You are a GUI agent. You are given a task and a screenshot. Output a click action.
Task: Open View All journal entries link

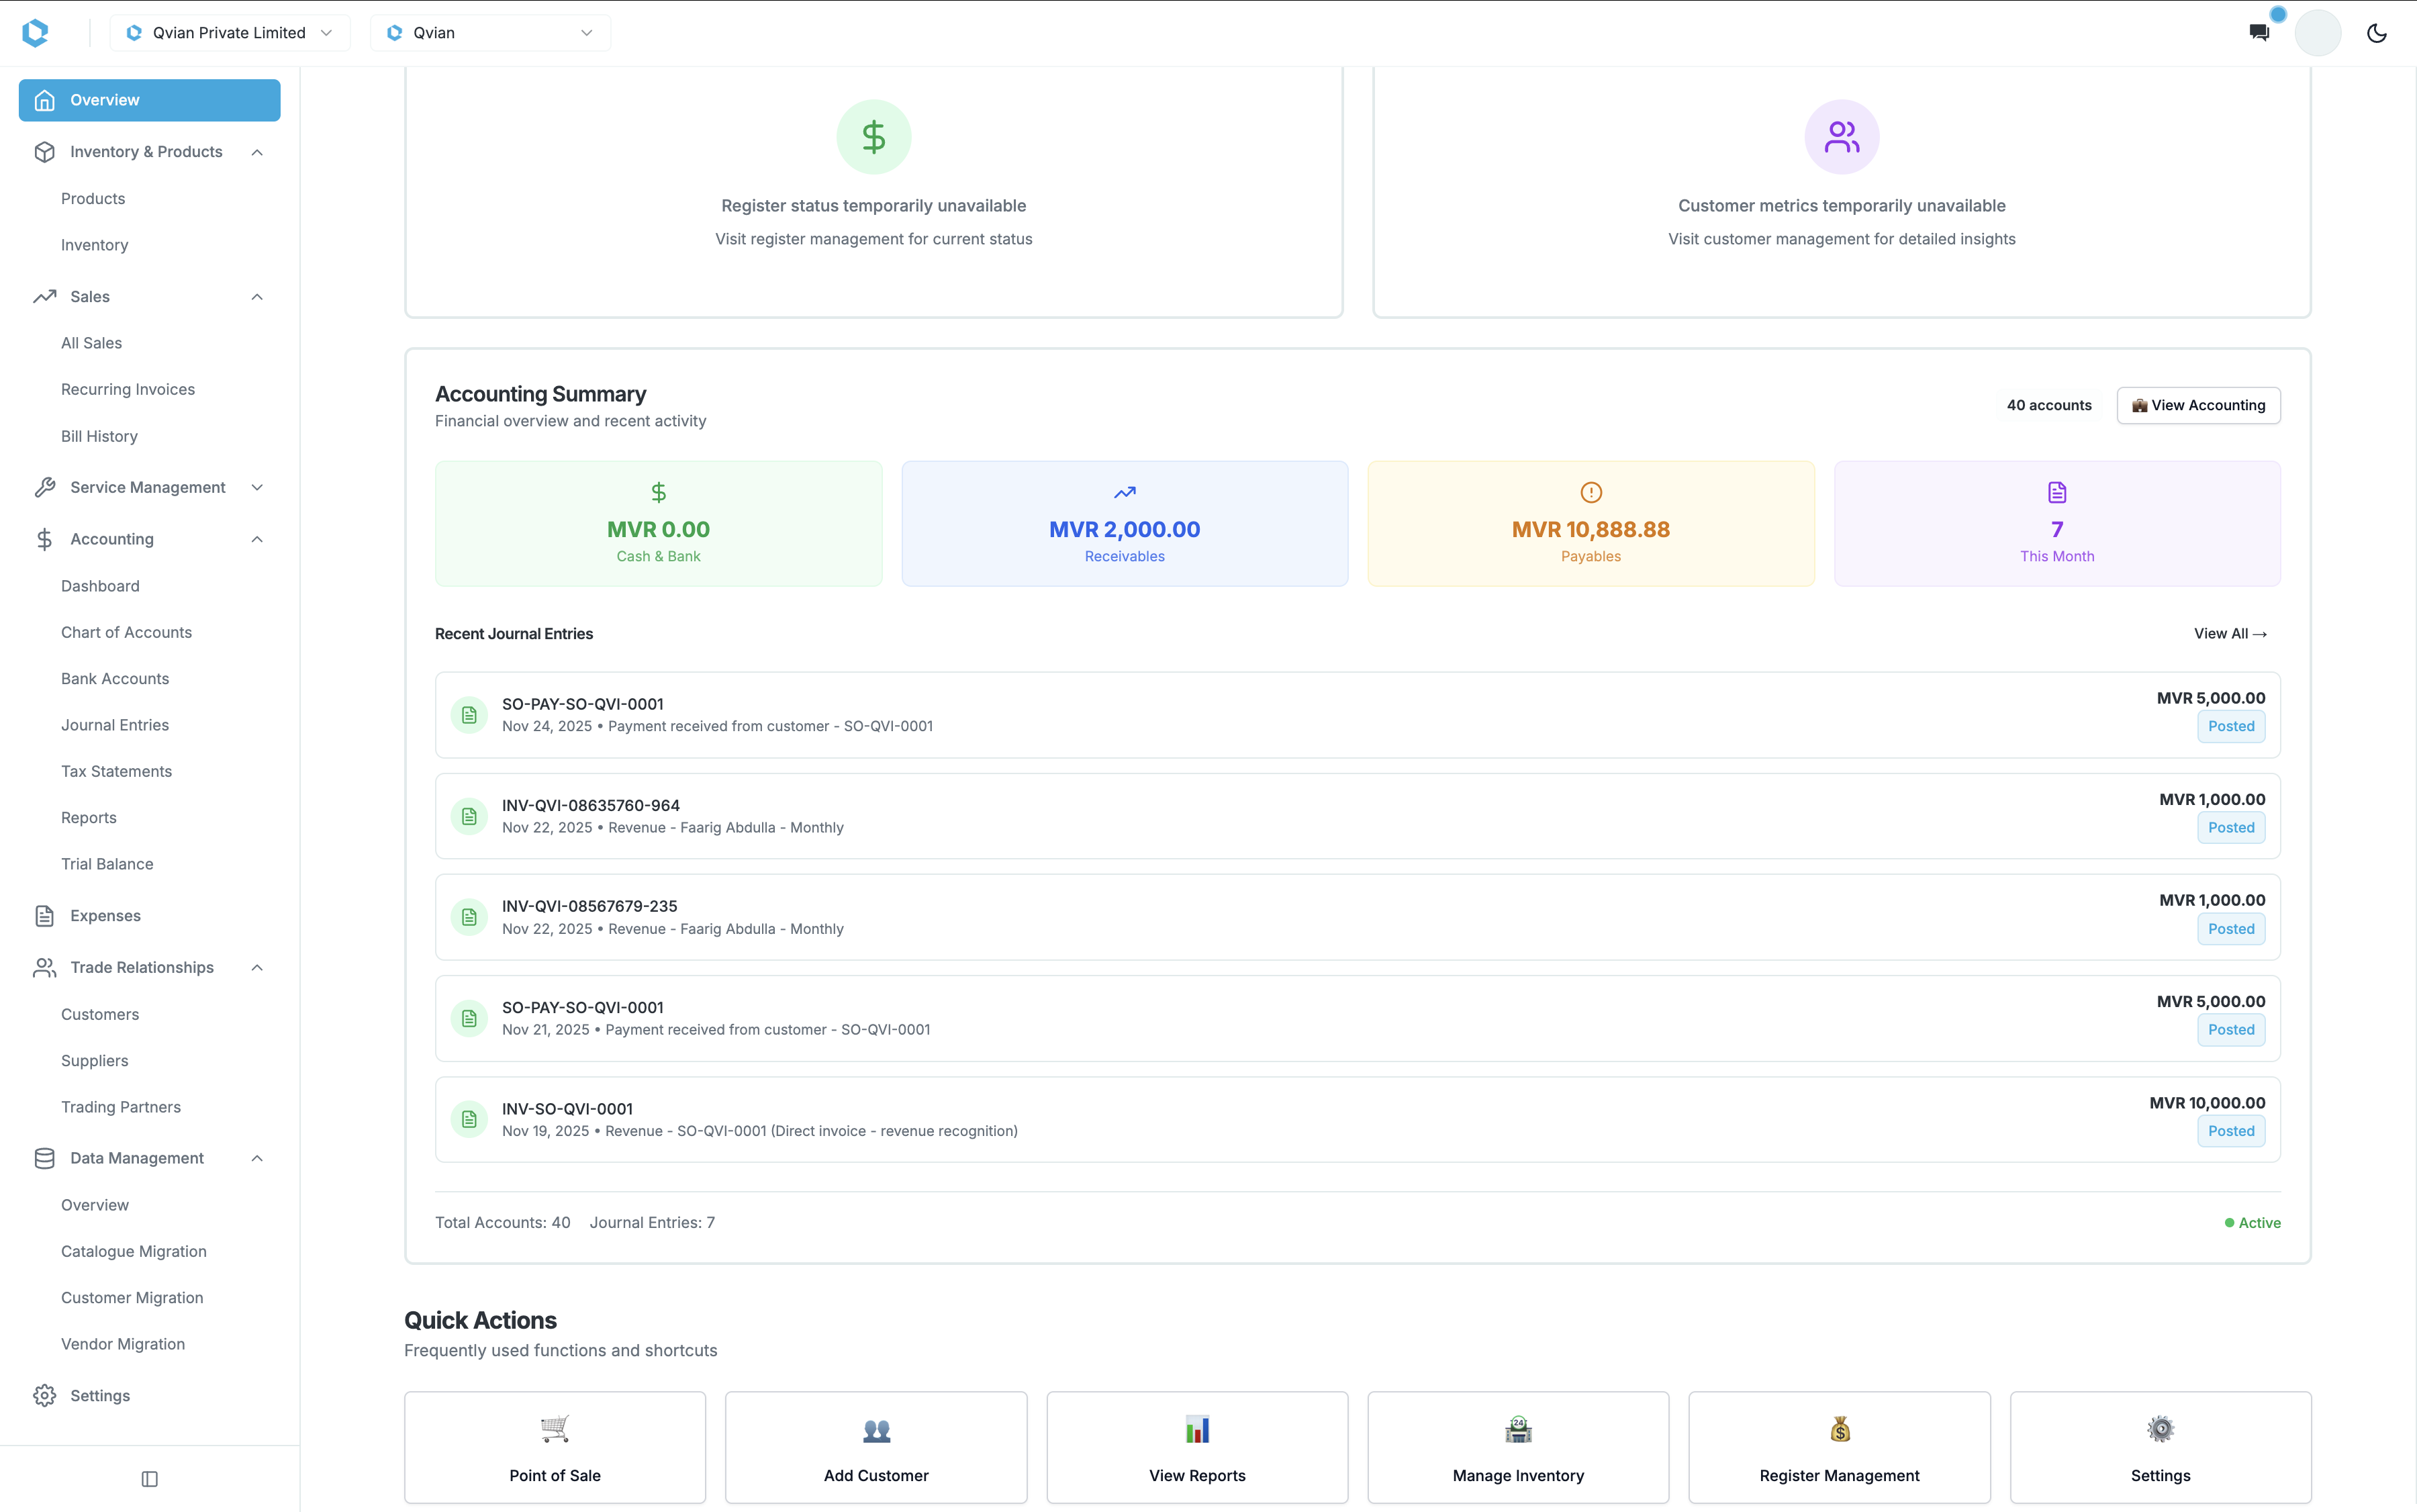tap(2231, 633)
